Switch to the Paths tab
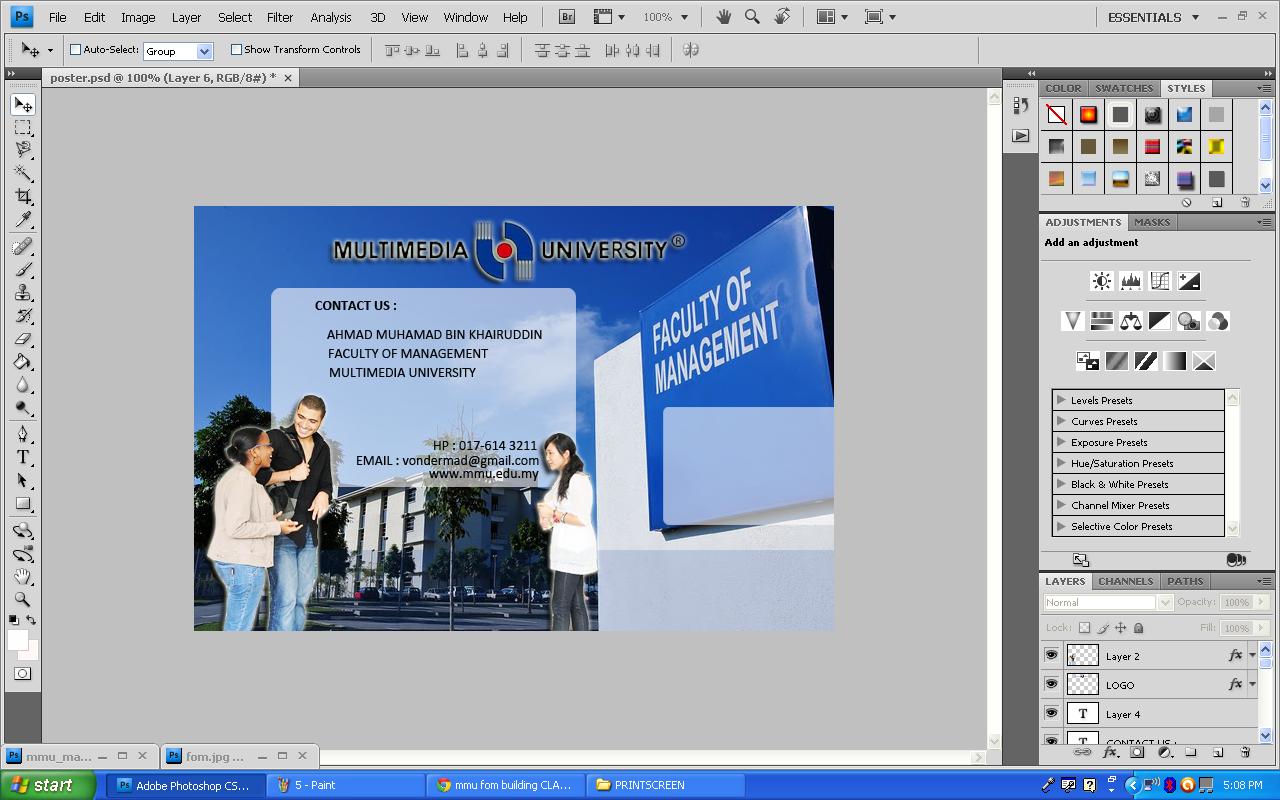1280x800 pixels. click(x=1185, y=581)
